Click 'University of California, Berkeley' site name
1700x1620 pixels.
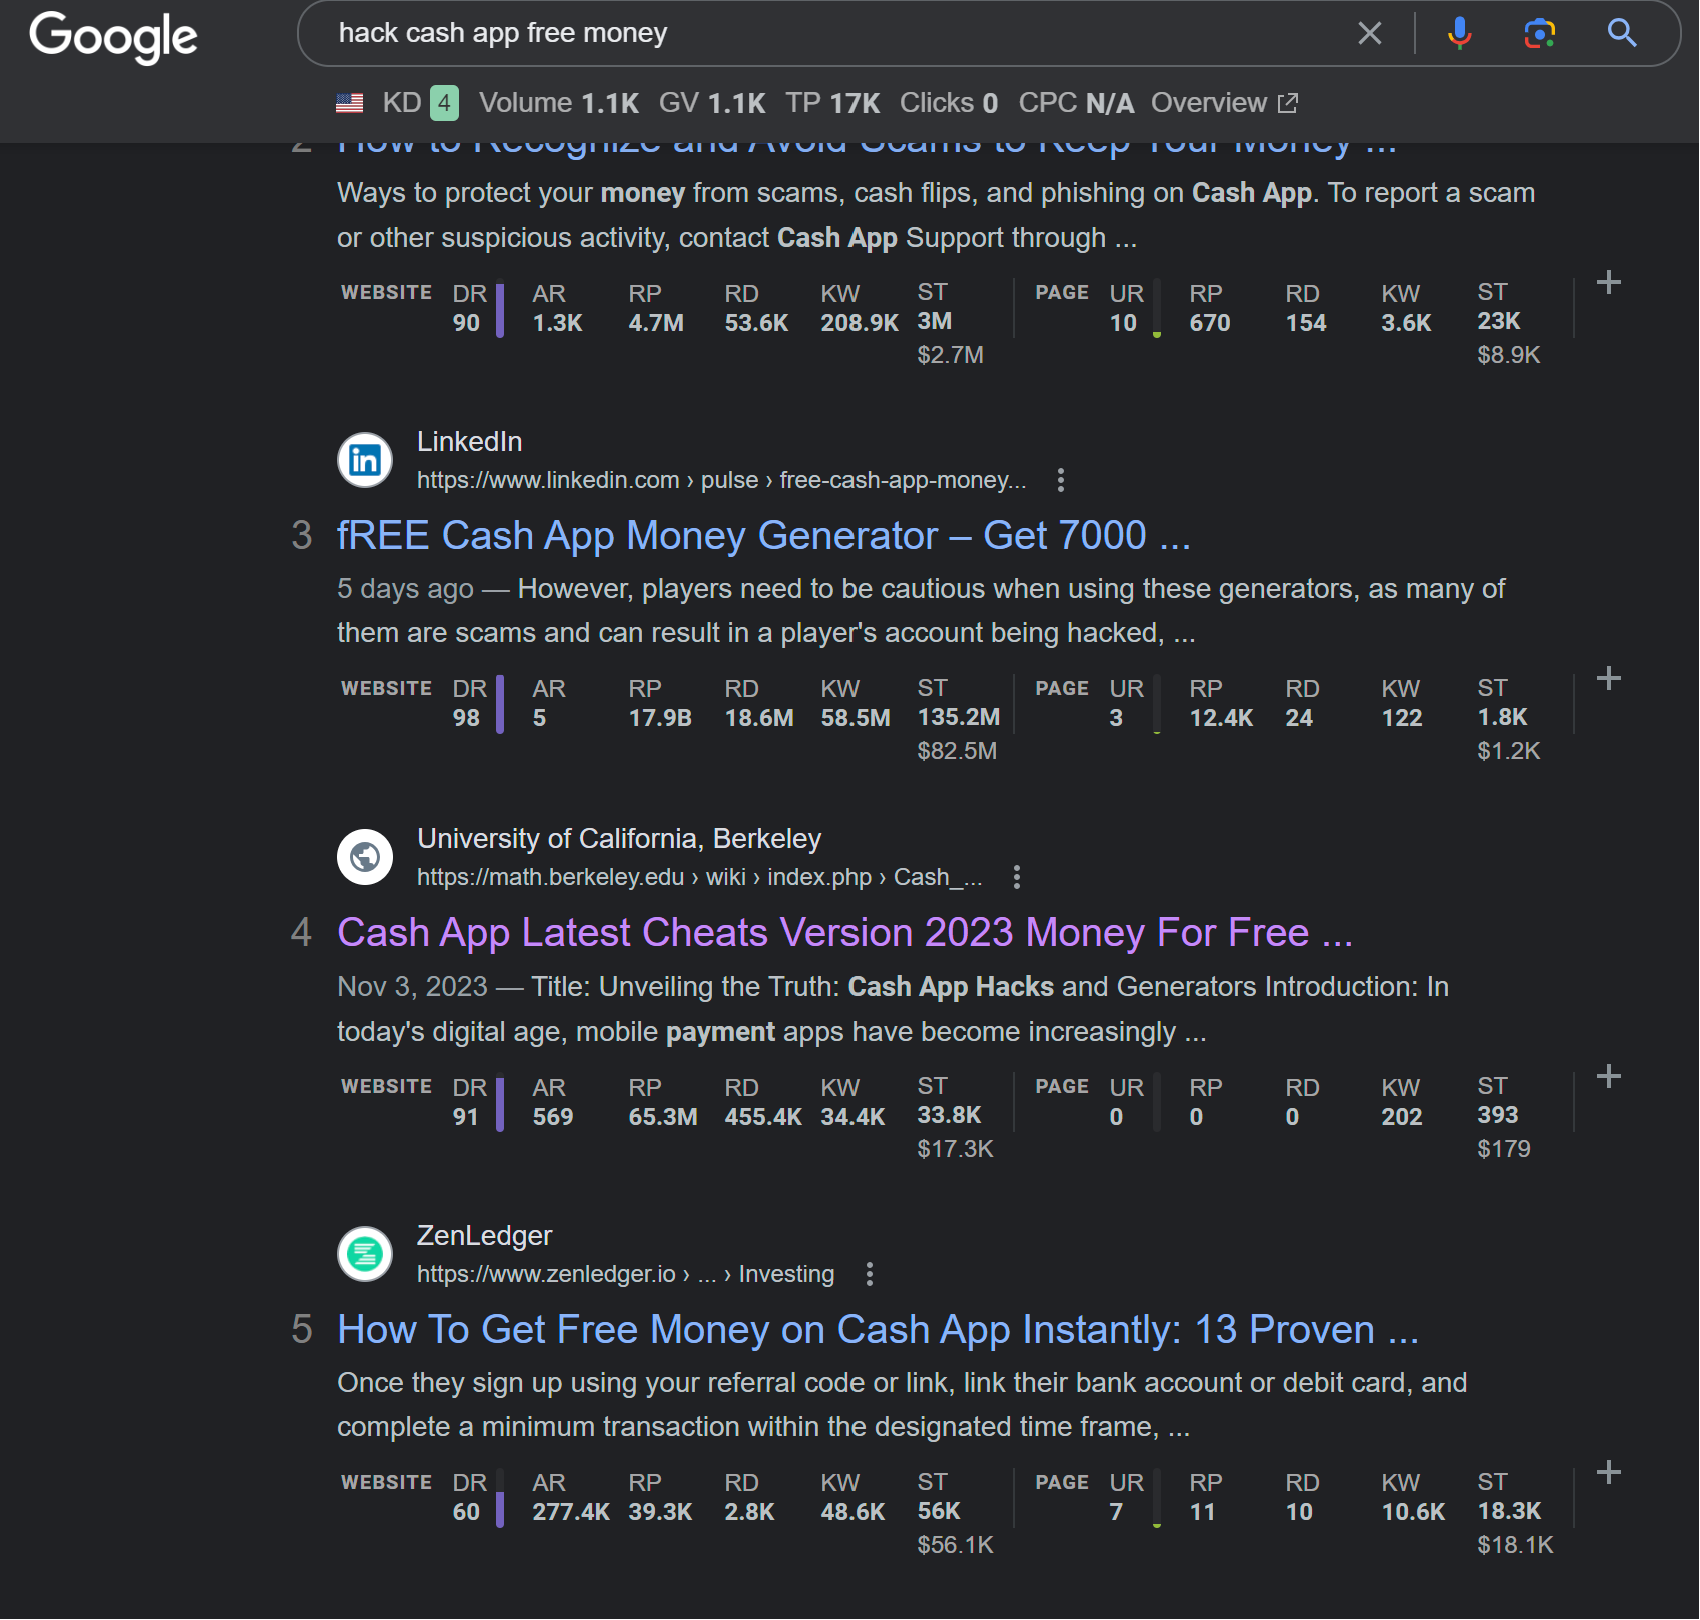(619, 838)
